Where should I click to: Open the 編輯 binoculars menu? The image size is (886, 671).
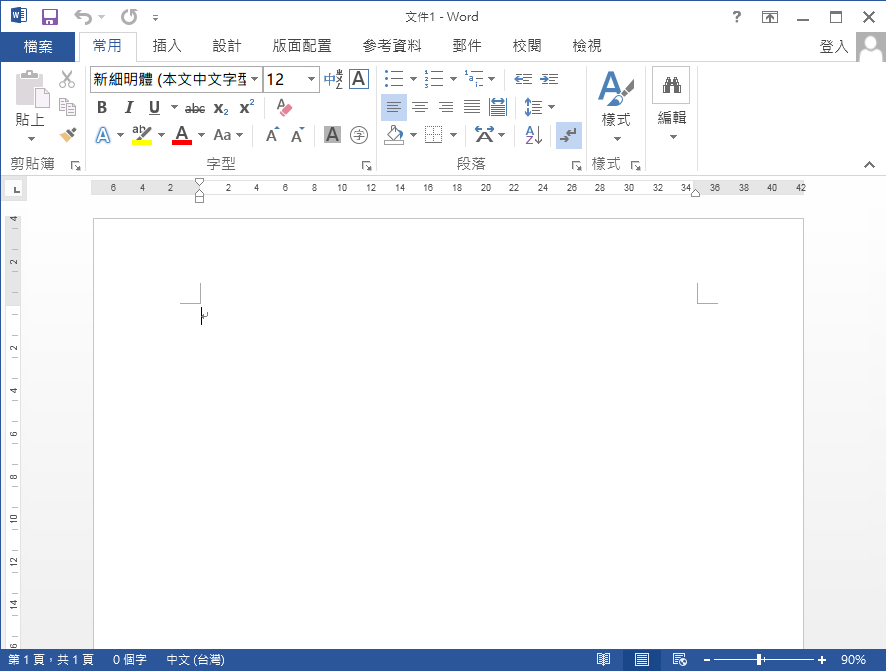click(x=671, y=104)
